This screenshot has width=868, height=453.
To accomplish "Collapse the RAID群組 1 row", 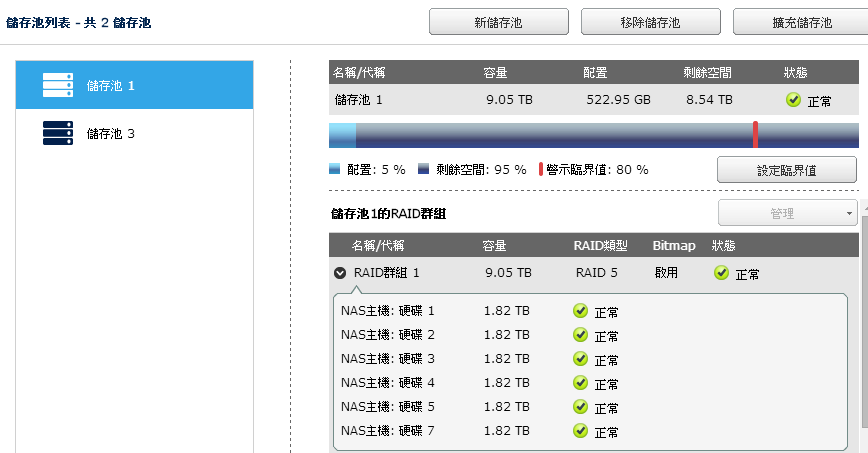I will point(340,273).
